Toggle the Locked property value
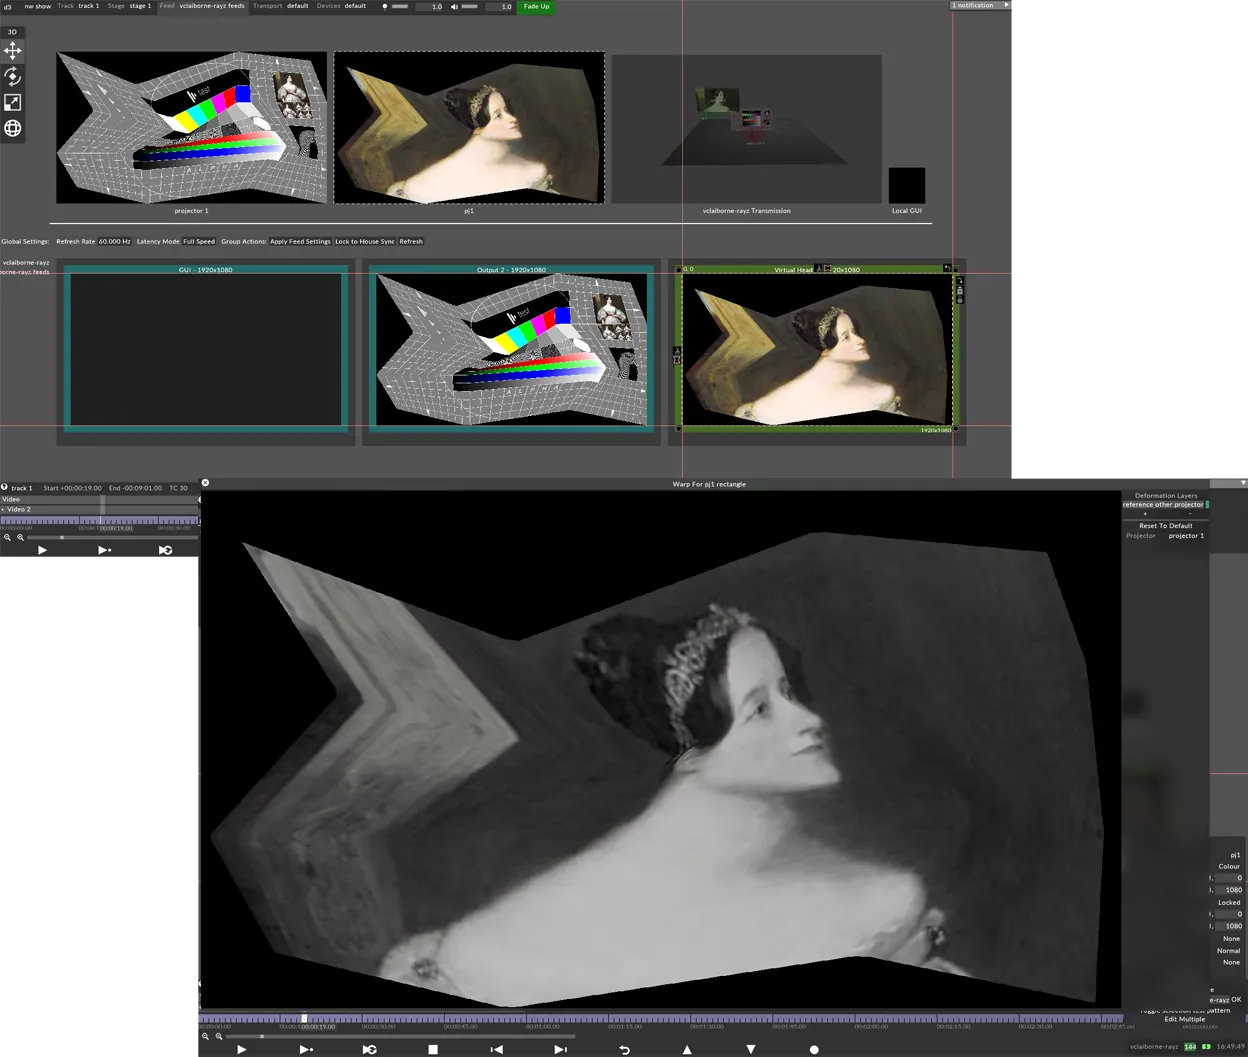The image size is (1248, 1057). [x=1229, y=902]
